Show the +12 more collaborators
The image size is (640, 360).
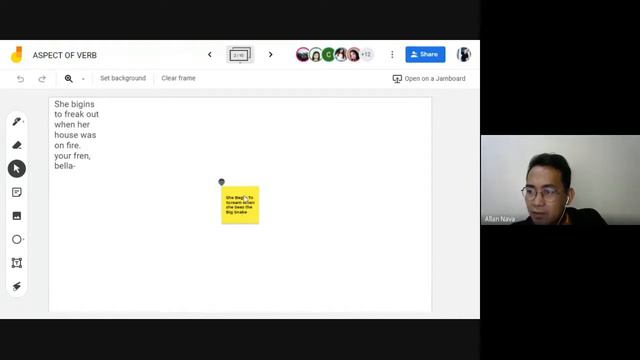coord(367,54)
